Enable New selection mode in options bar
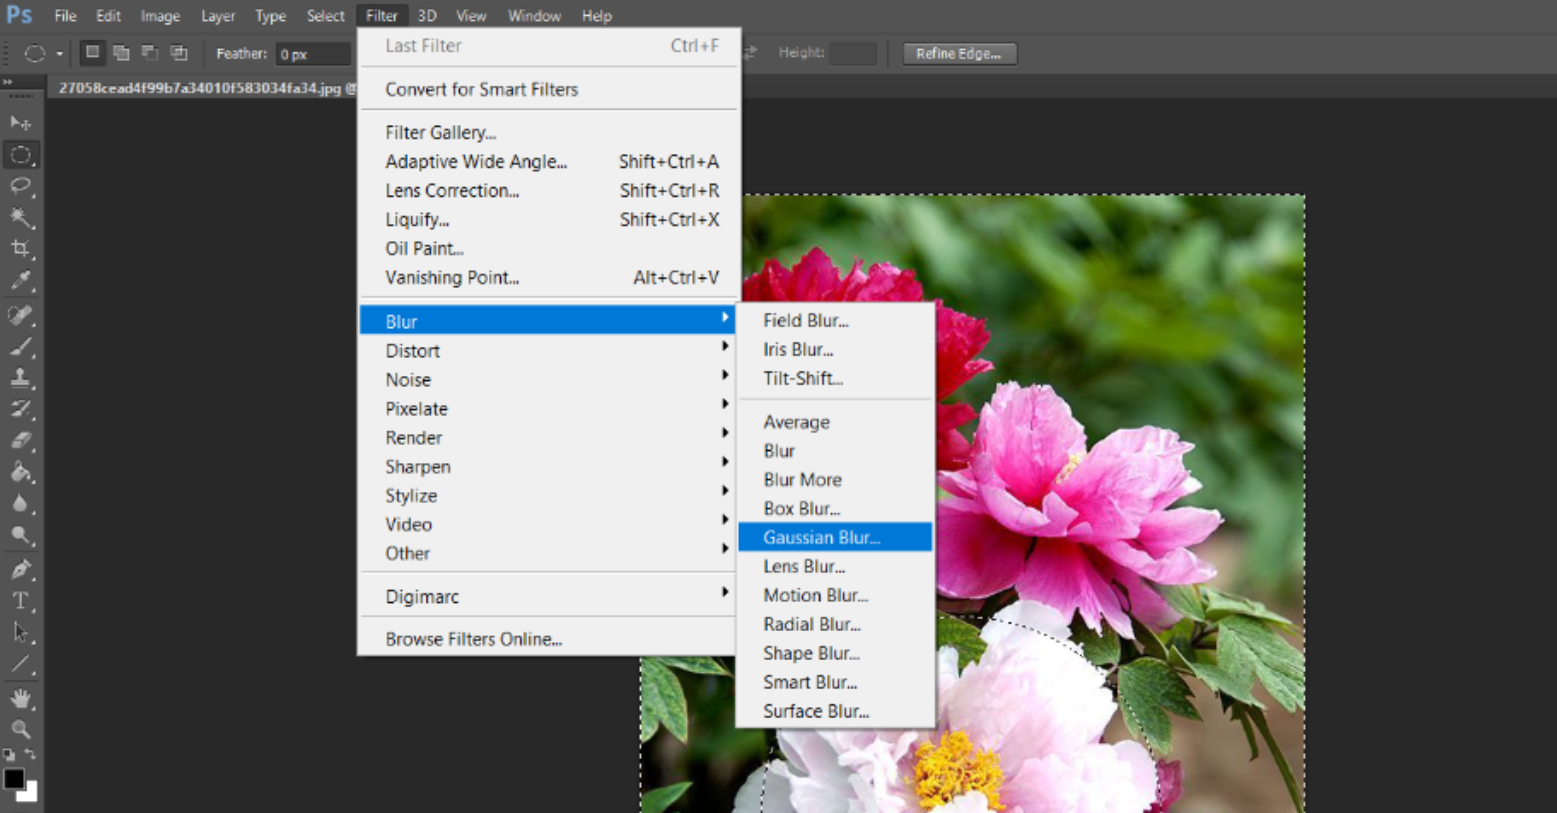This screenshot has width=1557, height=813. pyautogui.click(x=92, y=53)
